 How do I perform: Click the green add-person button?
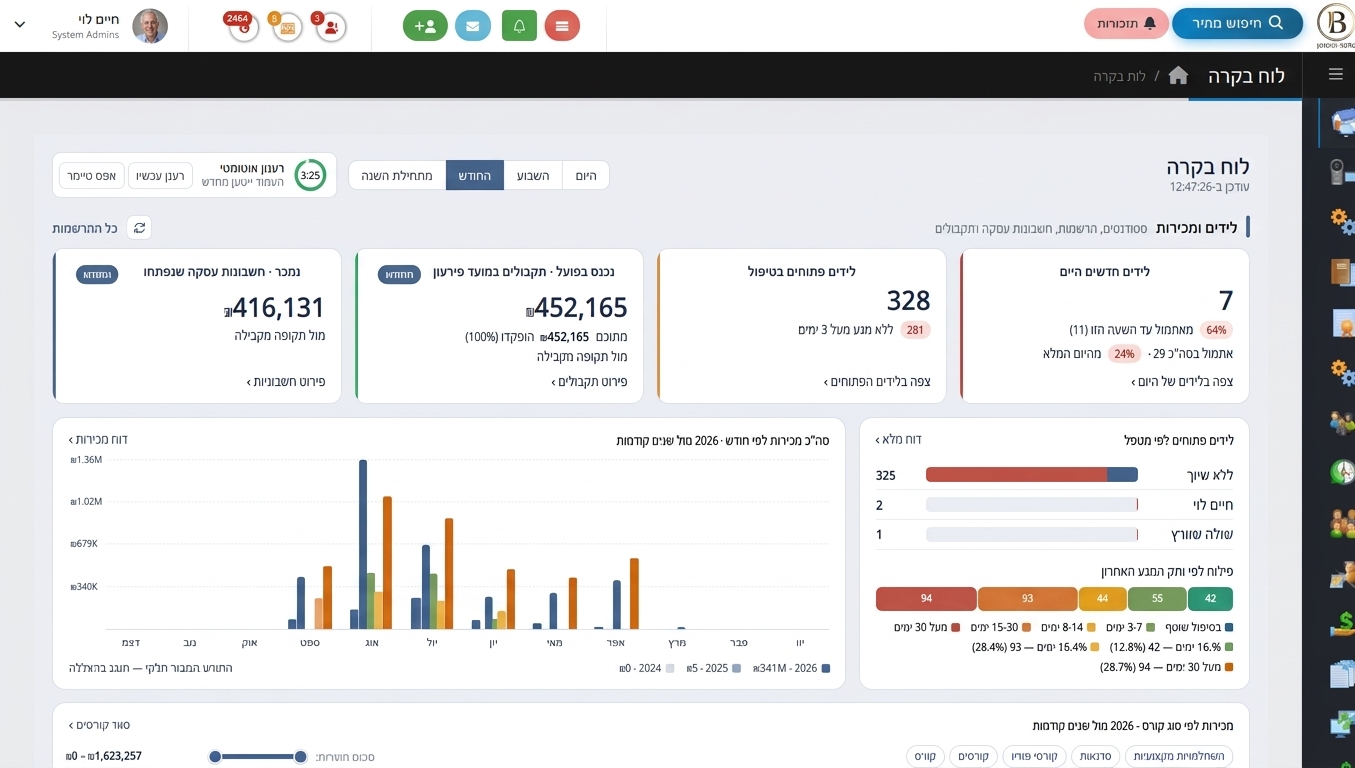(x=425, y=25)
